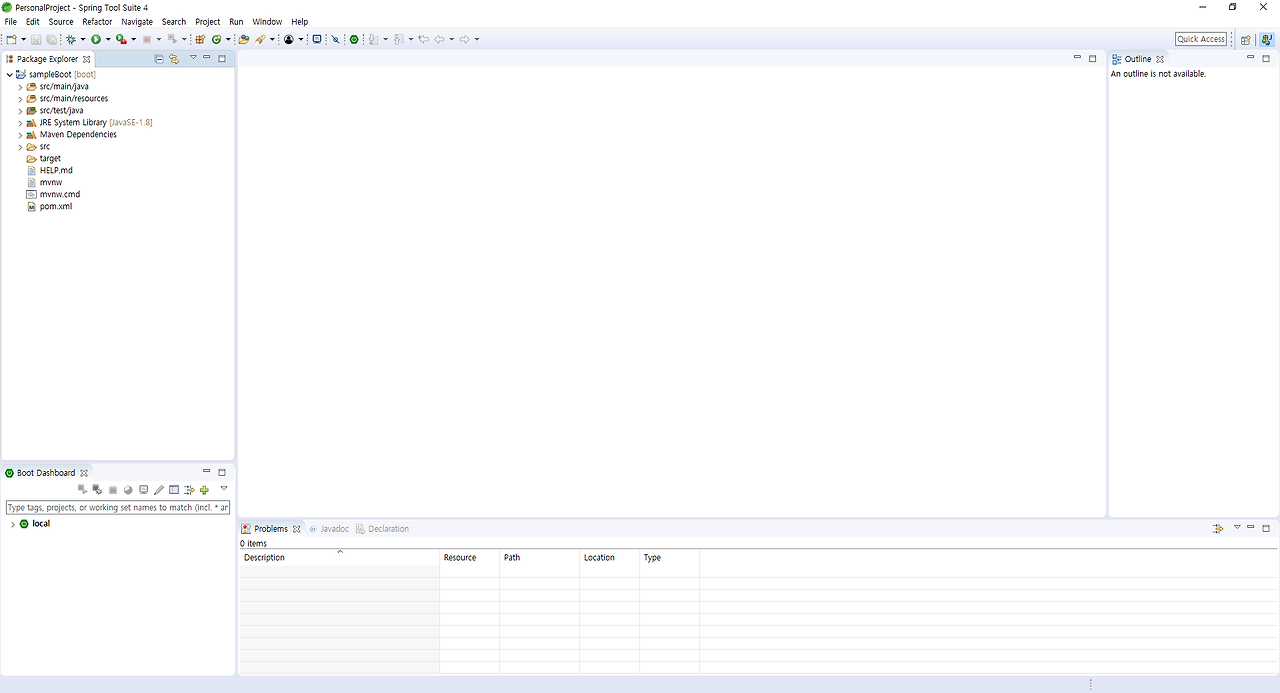Open the Source menu
The image size is (1280, 693).
pyautogui.click(x=61, y=21)
